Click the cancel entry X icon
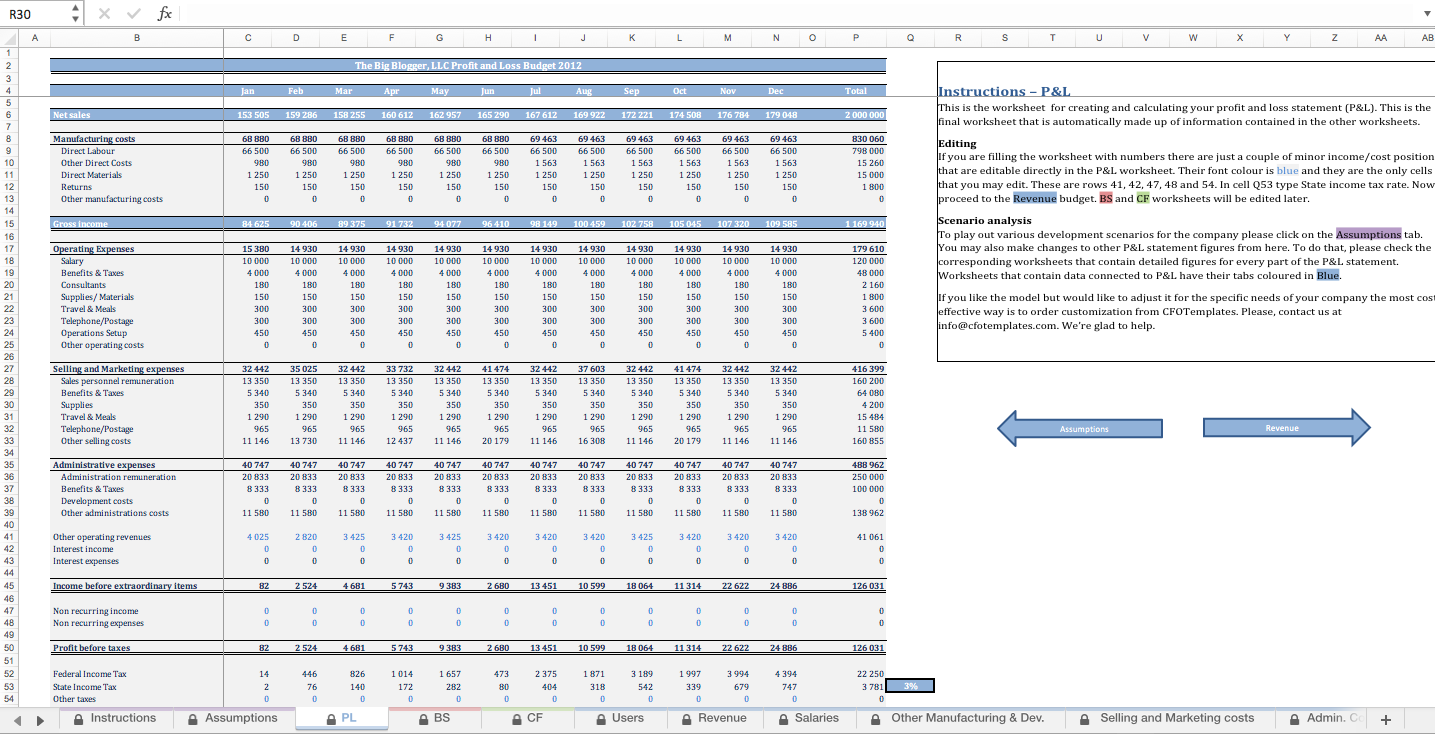This screenshot has width=1435, height=734. (104, 14)
